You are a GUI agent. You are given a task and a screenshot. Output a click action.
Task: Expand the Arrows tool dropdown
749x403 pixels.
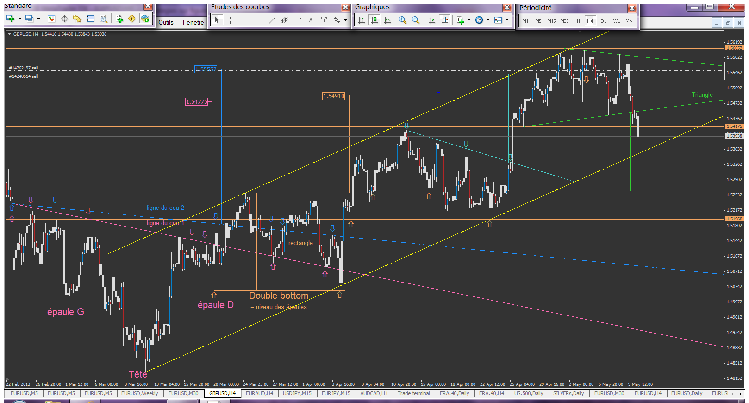pyautogui.click(x=345, y=20)
